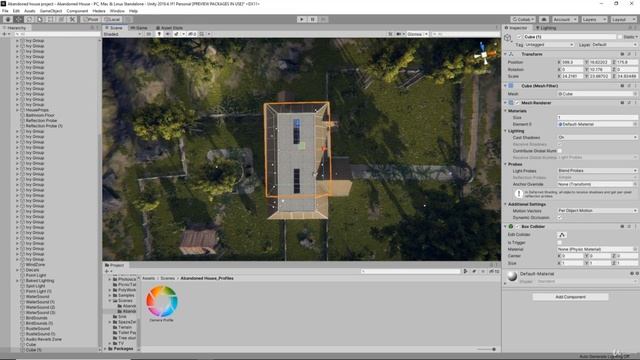
Task: Open the Component menu
Action: pyautogui.click(x=77, y=11)
